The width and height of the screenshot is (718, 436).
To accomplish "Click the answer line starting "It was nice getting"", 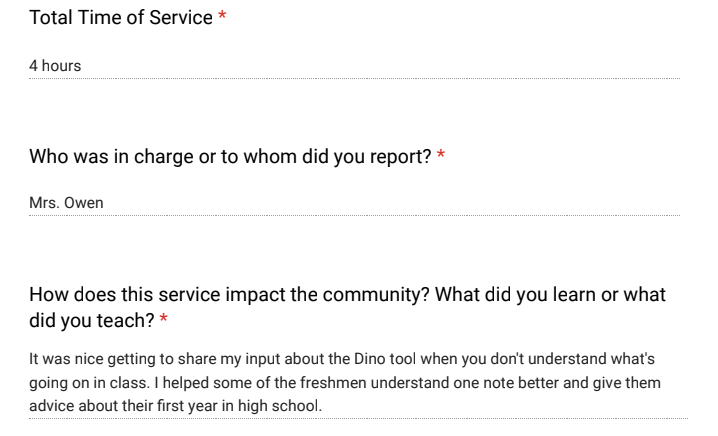I will 342,359.
